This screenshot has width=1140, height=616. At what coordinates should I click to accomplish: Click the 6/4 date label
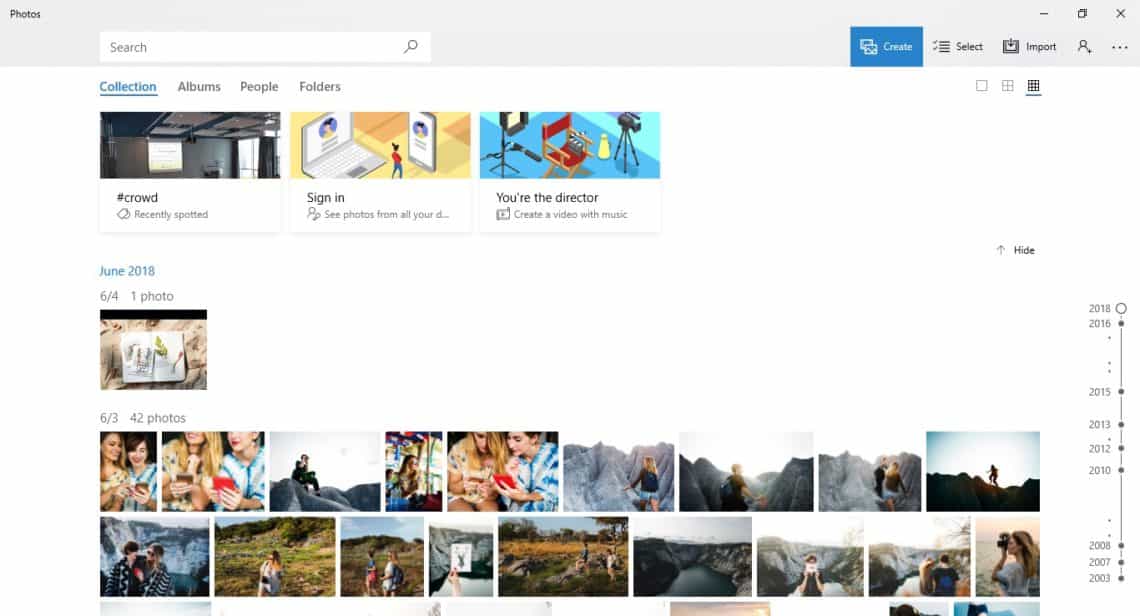109,296
